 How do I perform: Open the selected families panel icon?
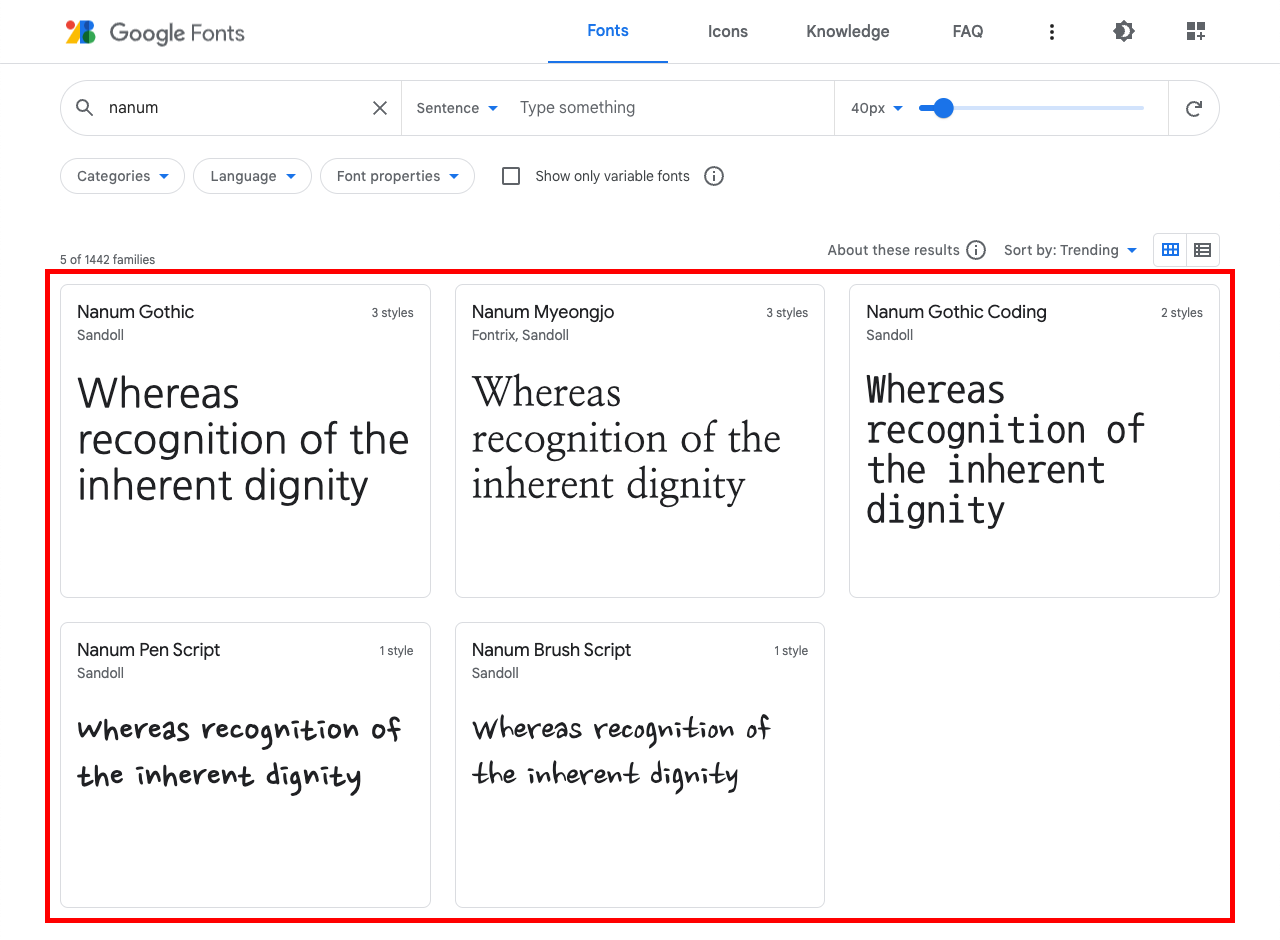(x=1196, y=32)
